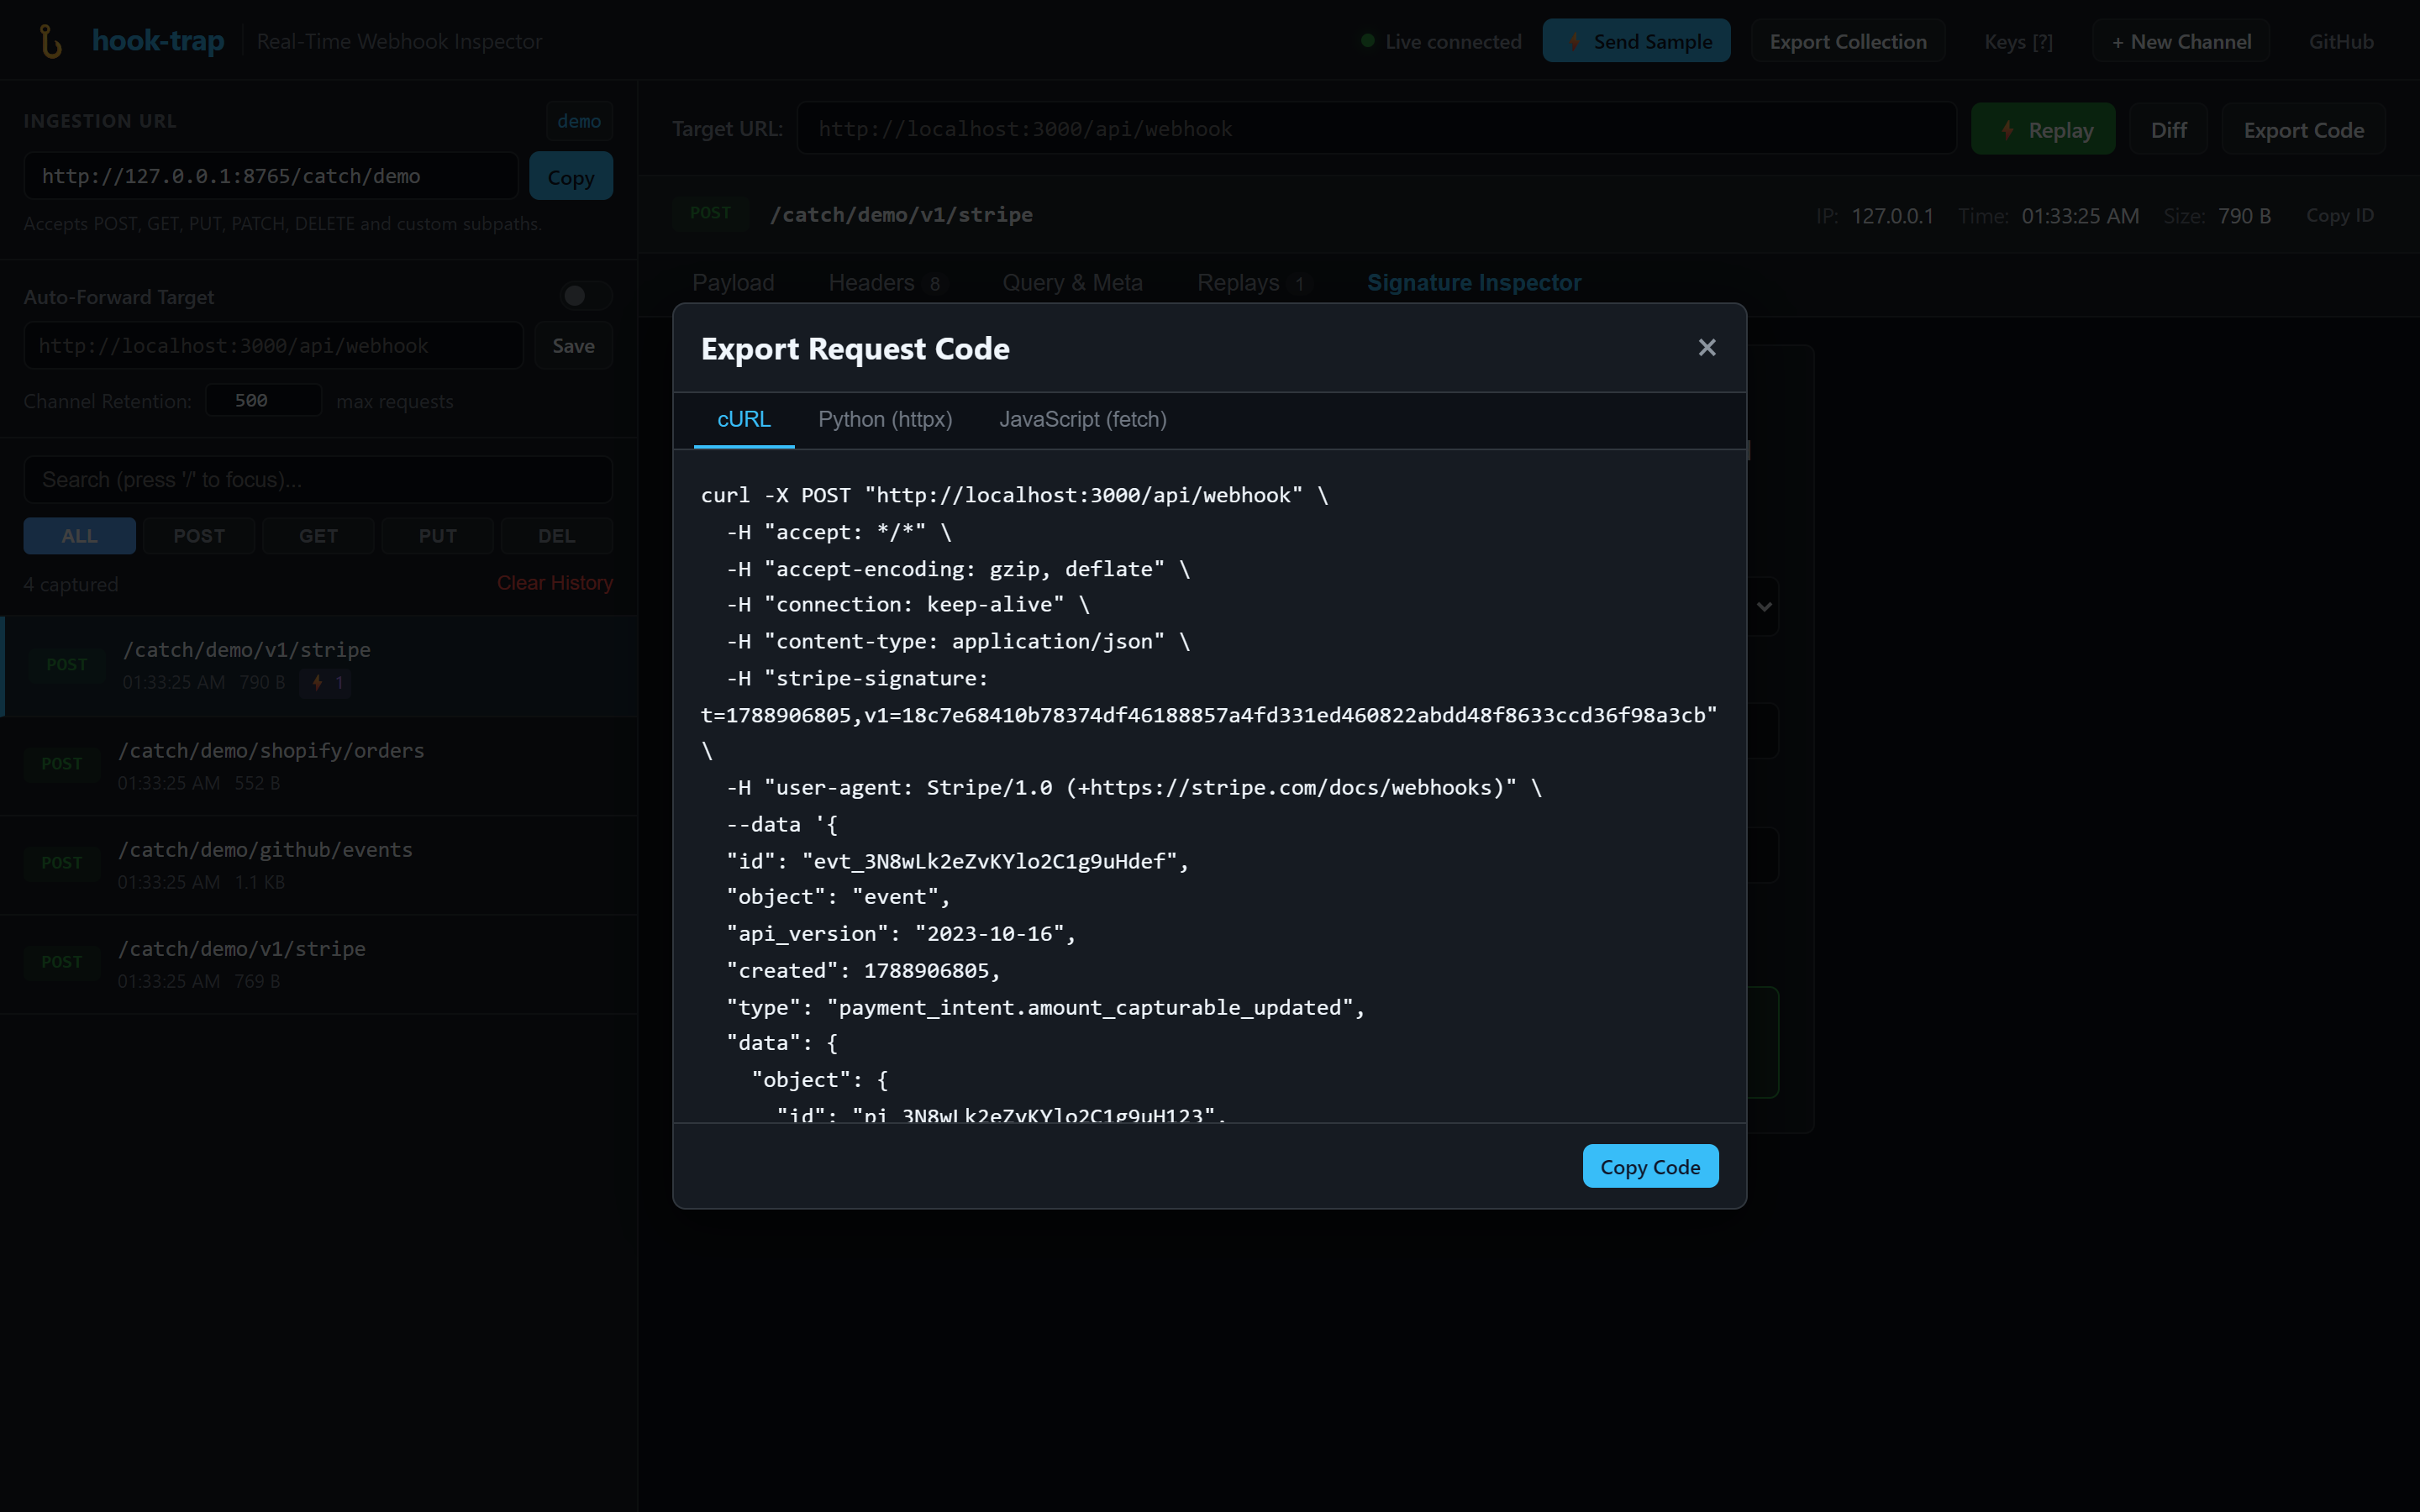Viewport: 2420px width, 1512px height.
Task: Select the 769 B stripe request
Action: [x=319, y=964]
